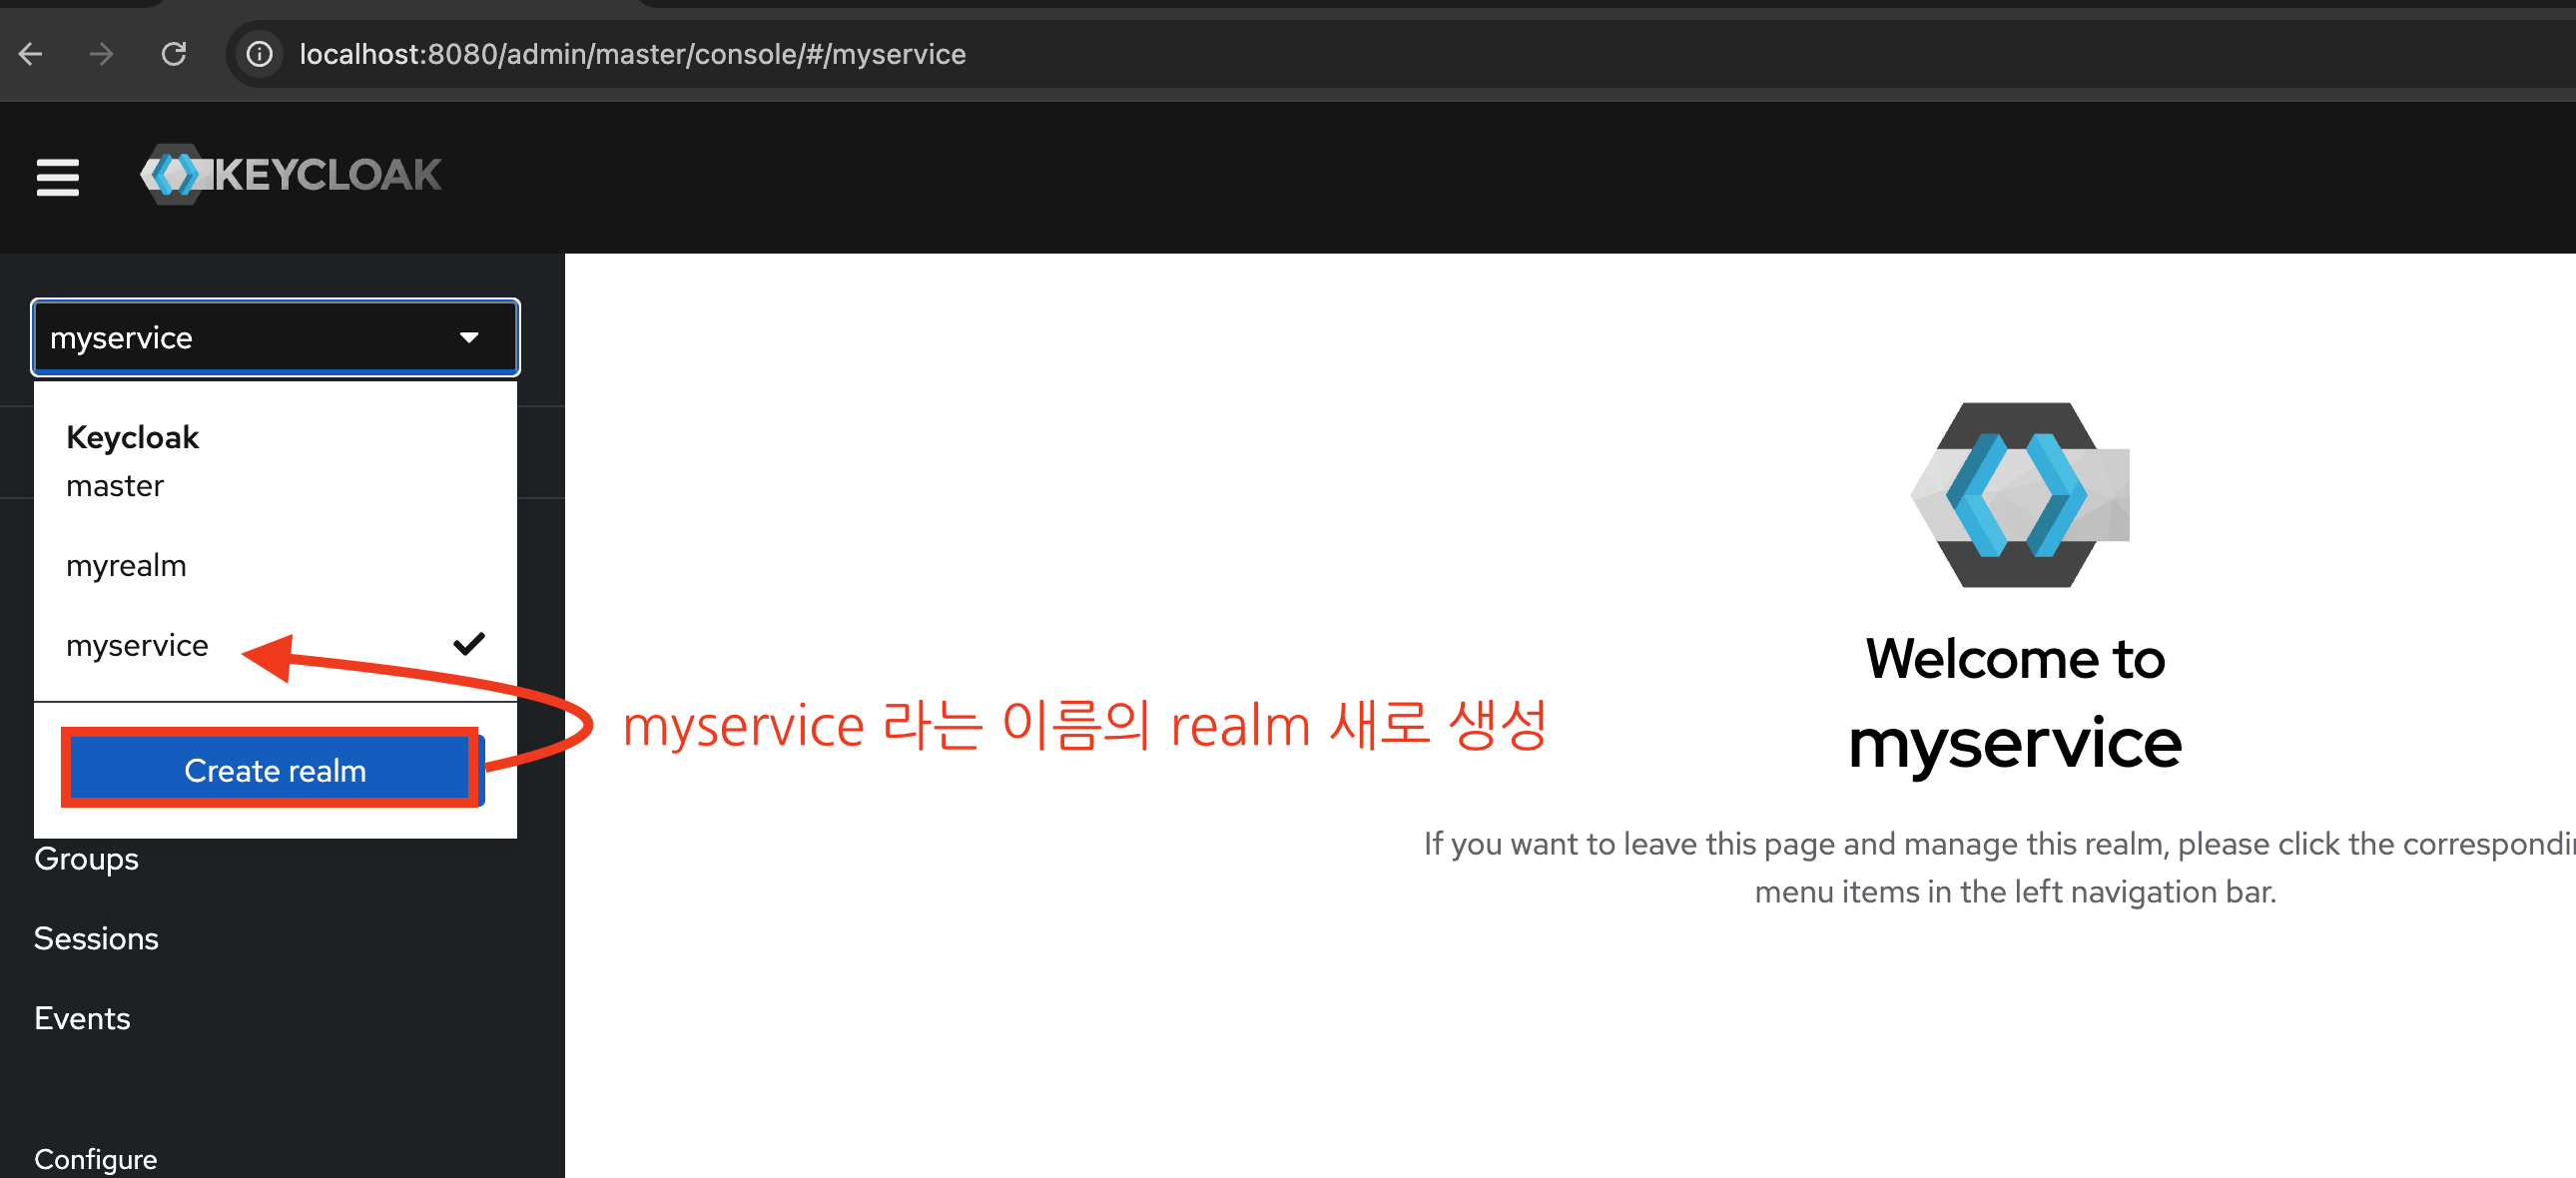2576x1178 pixels.
Task: Reload the page with refresh icon
Action: coord(174,54)
